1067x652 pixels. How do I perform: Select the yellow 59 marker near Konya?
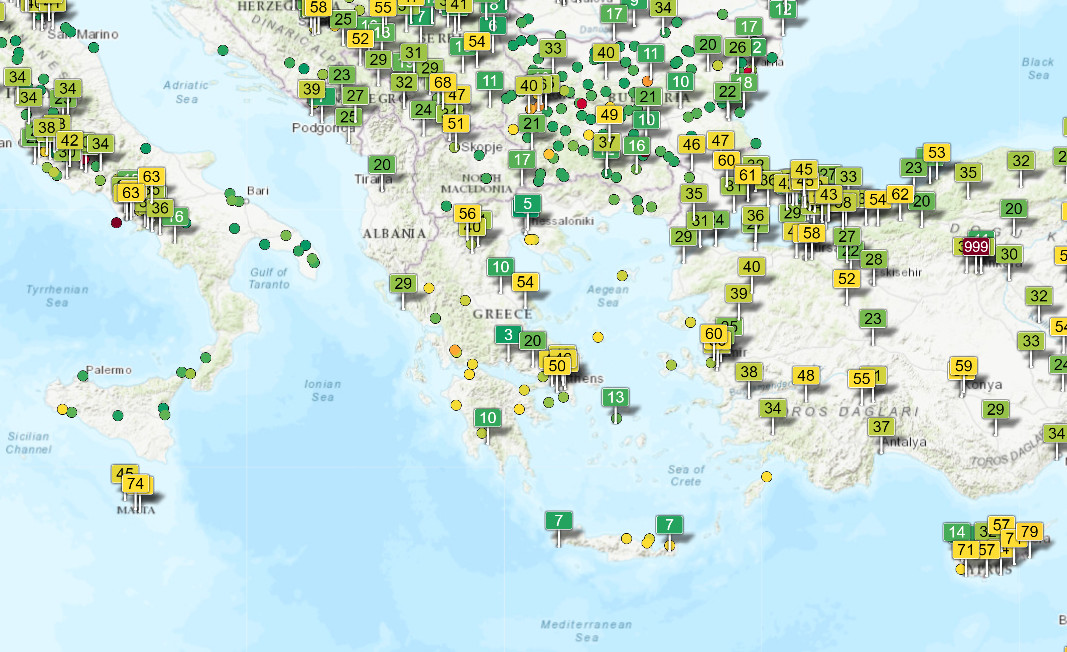click(964, 366)
